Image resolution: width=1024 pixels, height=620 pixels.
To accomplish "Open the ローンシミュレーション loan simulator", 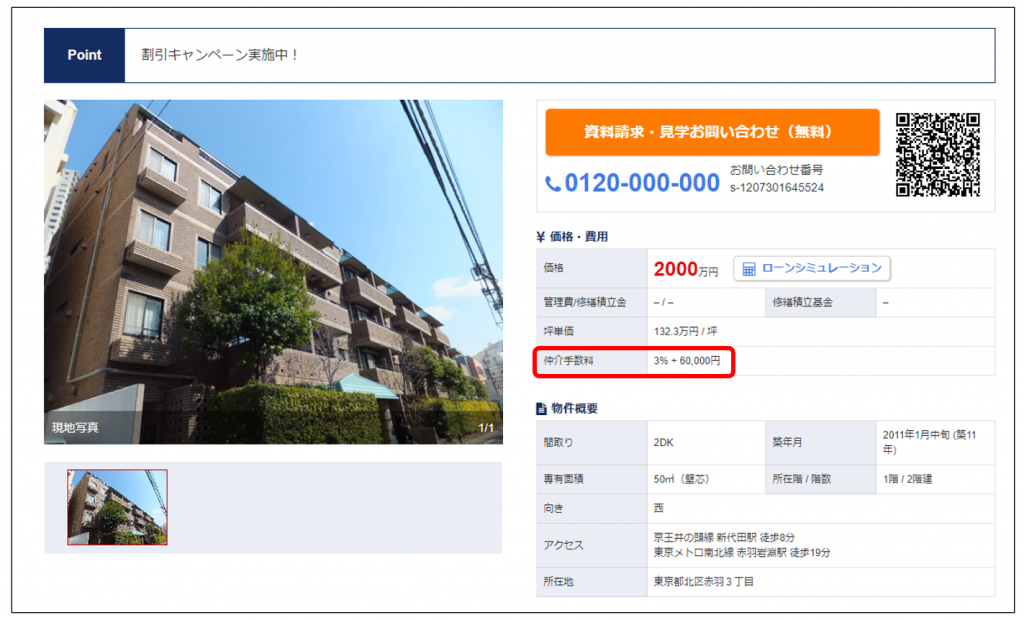I will (812, 268).
